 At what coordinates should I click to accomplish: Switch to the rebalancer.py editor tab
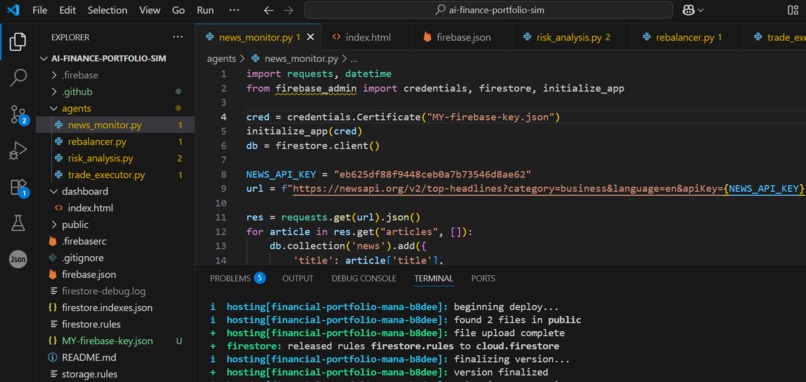click(688, 37)
